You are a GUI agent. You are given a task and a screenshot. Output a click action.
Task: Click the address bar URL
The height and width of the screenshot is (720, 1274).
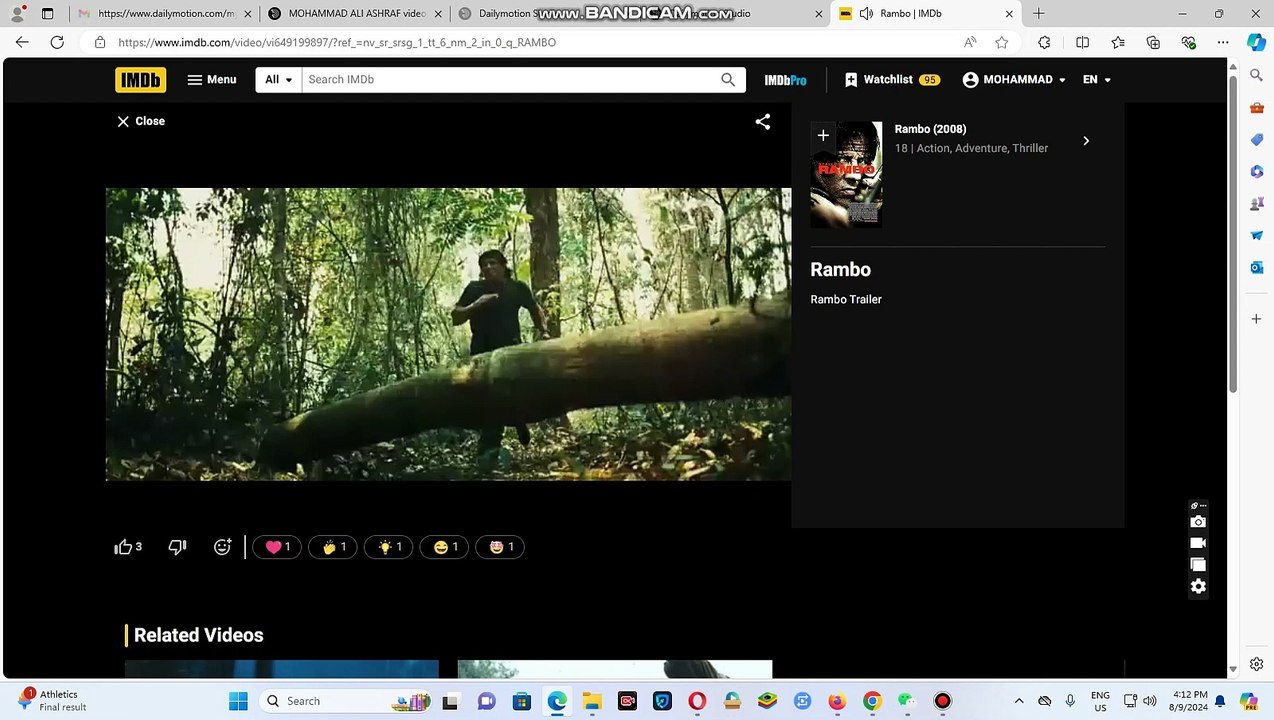point(337,43)
